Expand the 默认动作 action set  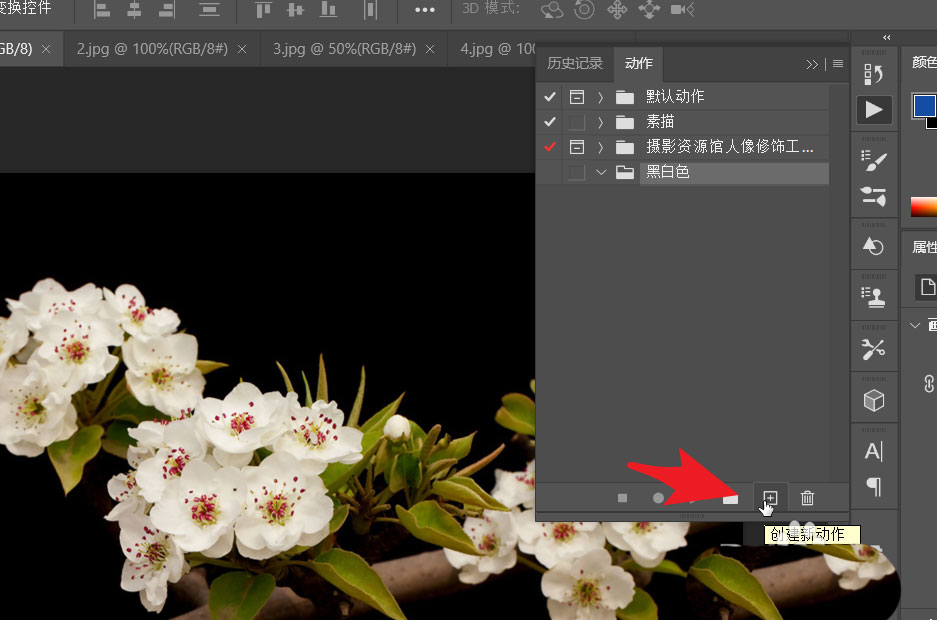[x=601, y=96]
